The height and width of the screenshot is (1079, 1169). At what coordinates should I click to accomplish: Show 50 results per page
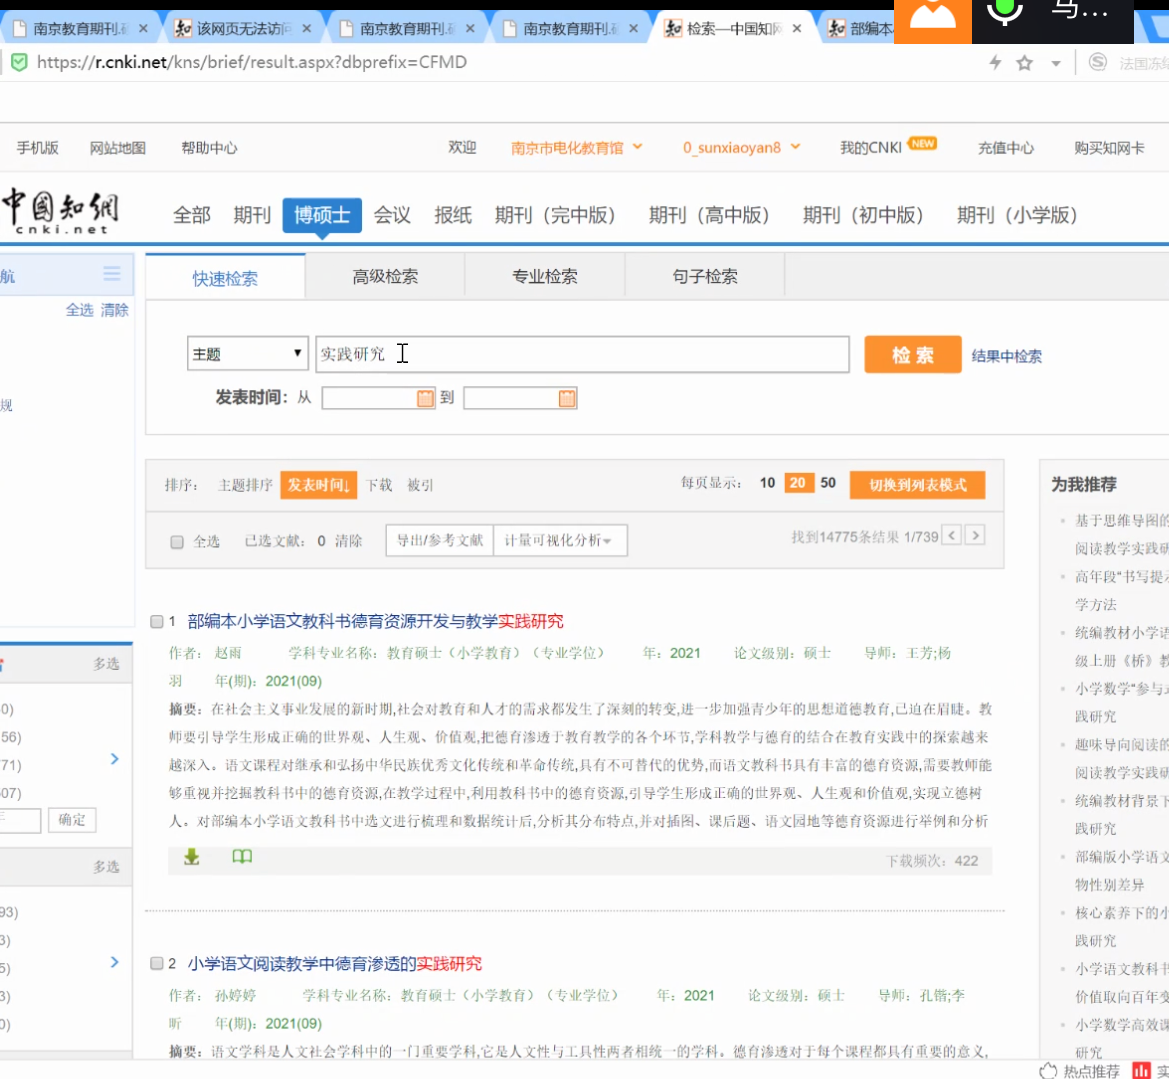pos(828,483)
